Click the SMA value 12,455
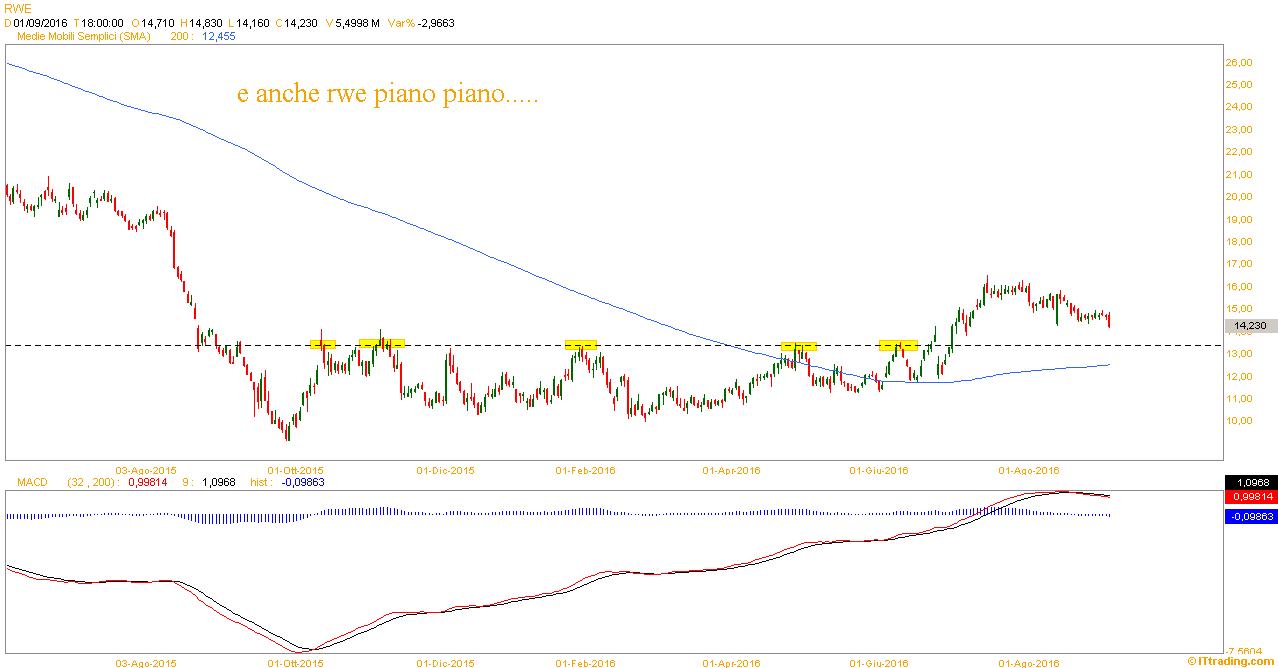Viewport: 1278px width, 668px height. point(219,36)
